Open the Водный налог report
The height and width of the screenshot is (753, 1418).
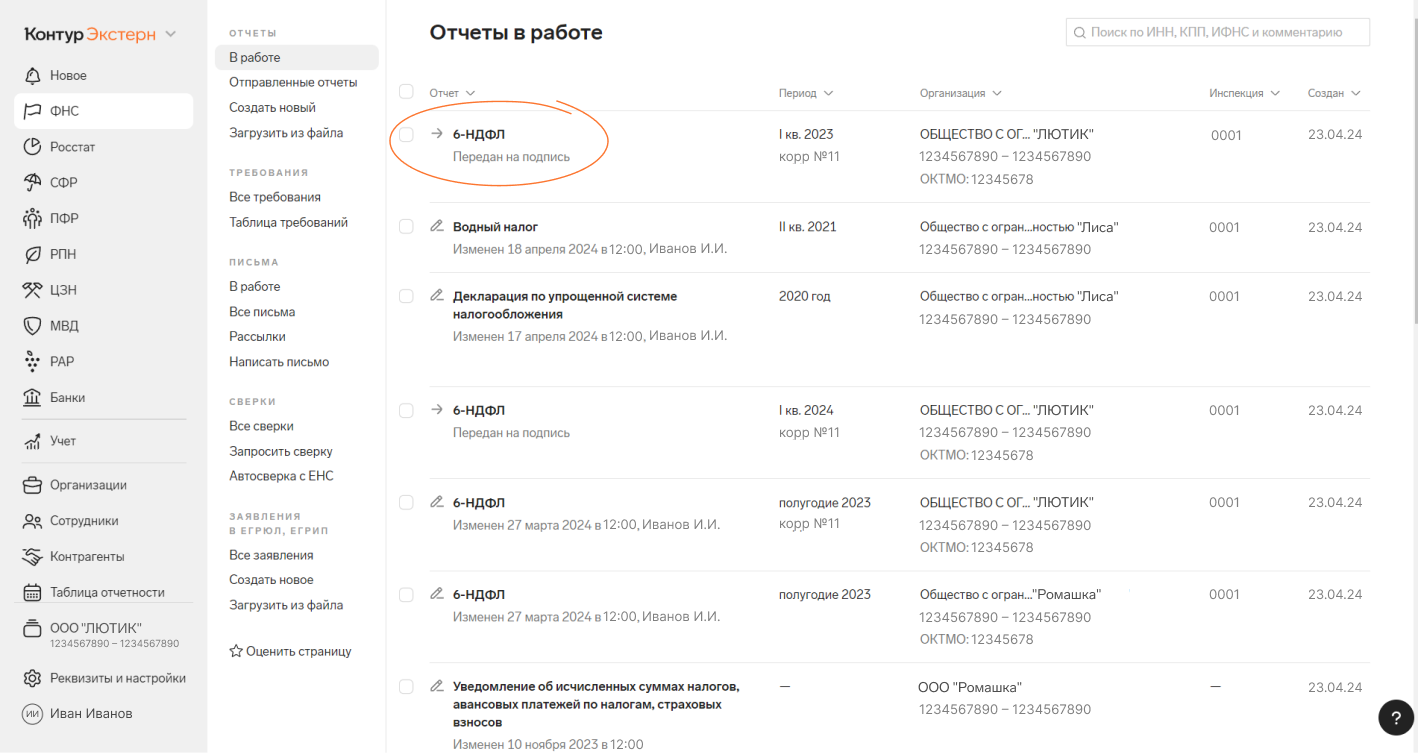495,227
